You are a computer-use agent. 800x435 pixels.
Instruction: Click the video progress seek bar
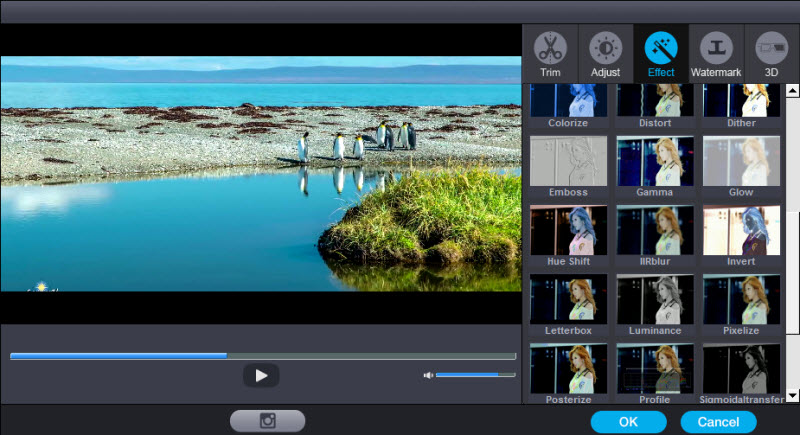click(262, 355)
